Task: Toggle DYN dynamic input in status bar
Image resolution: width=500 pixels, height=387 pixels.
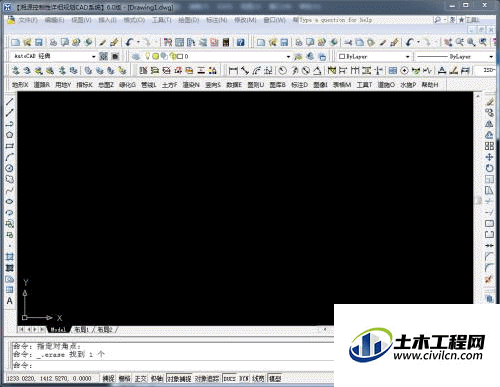Action: tap(244, 379)
